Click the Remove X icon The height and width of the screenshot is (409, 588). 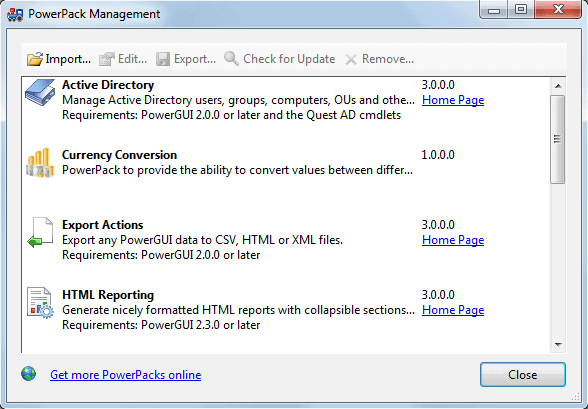(351, 59)
